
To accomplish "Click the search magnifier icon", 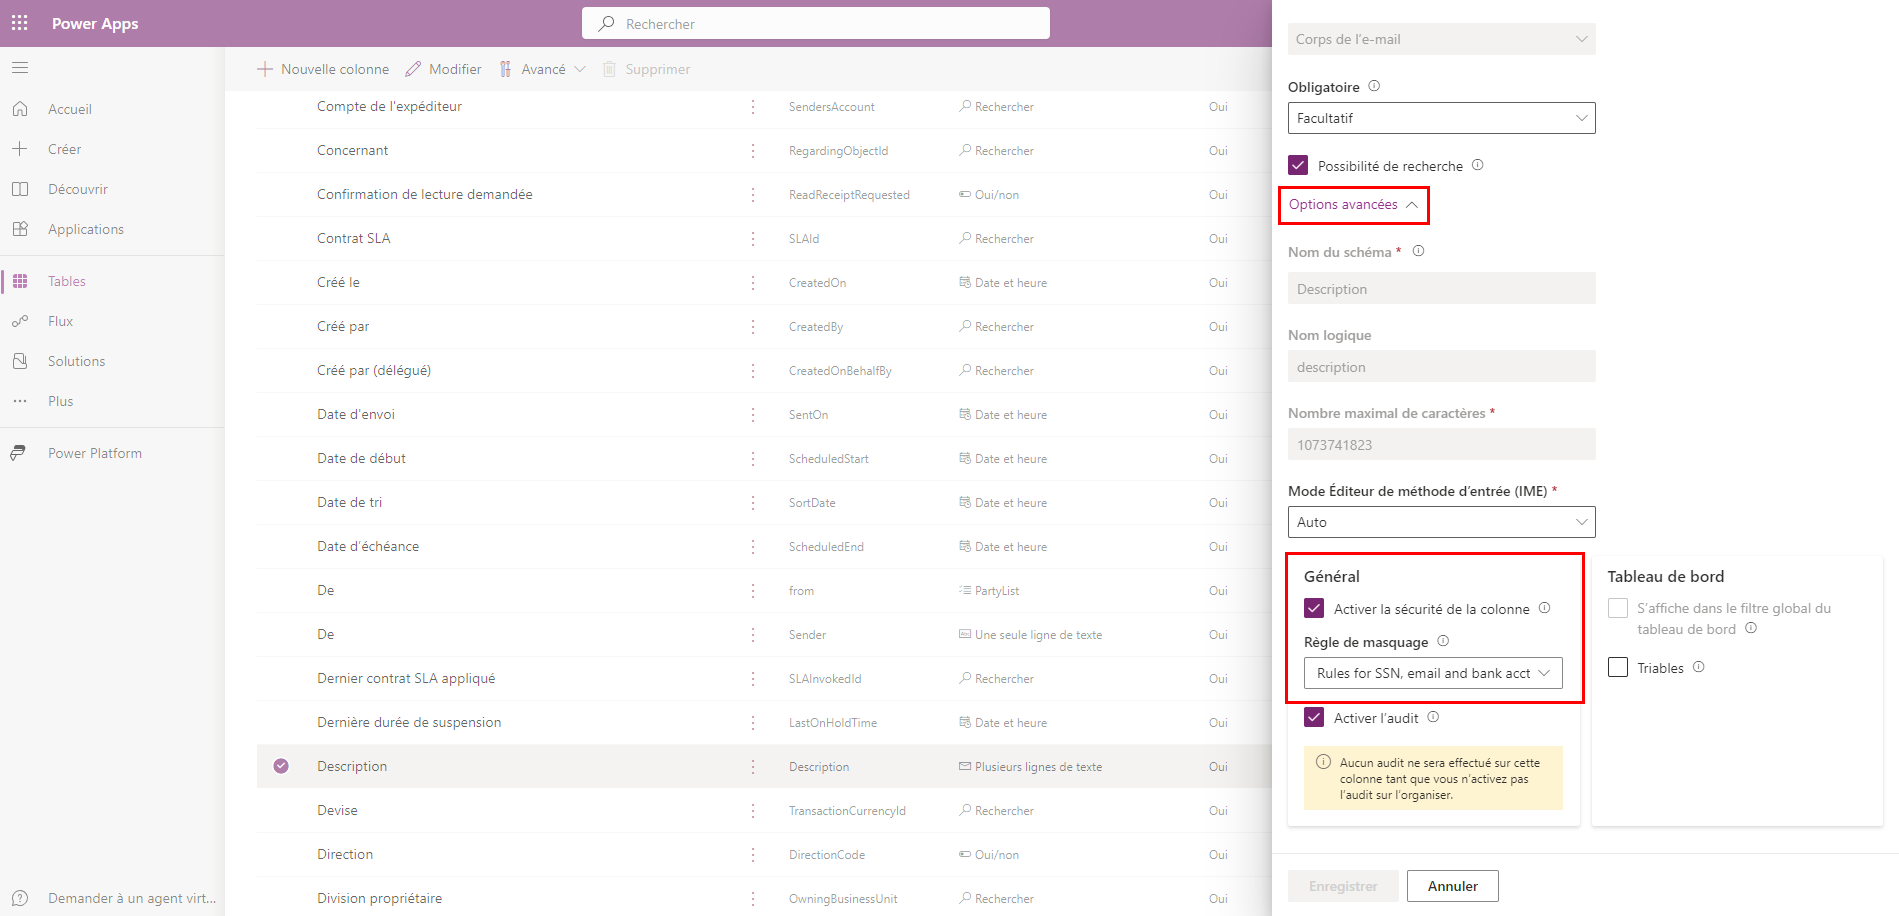I will pyautogui.click(x=606, y=23).
